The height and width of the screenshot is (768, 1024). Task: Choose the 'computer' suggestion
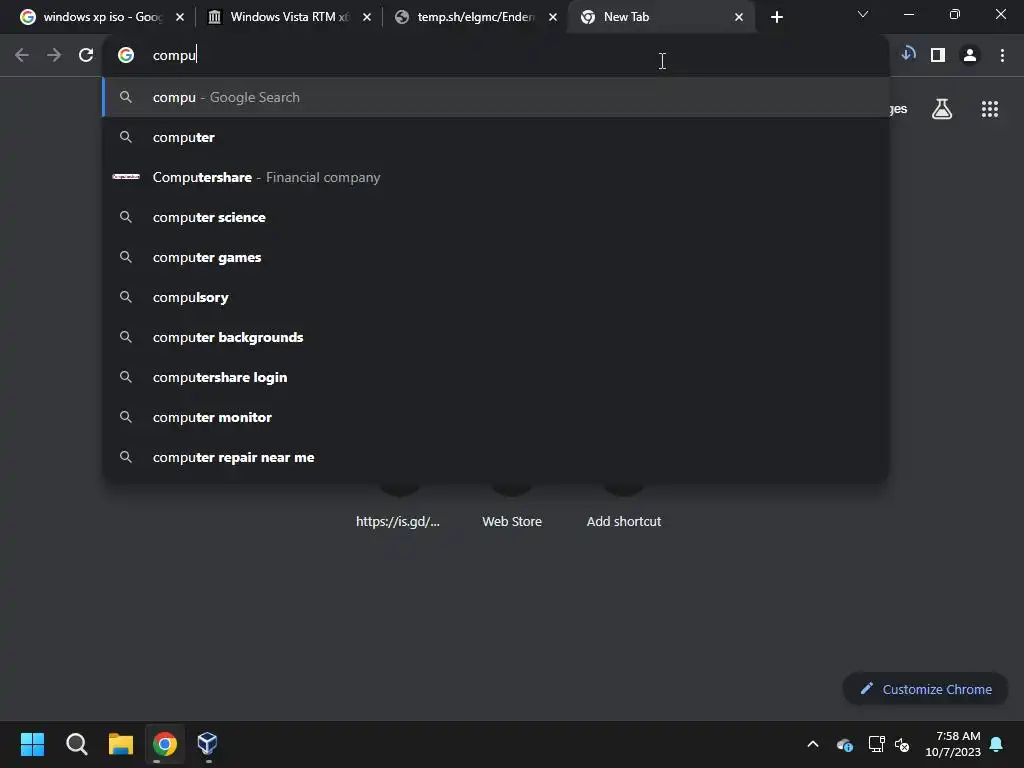(496, 137)
